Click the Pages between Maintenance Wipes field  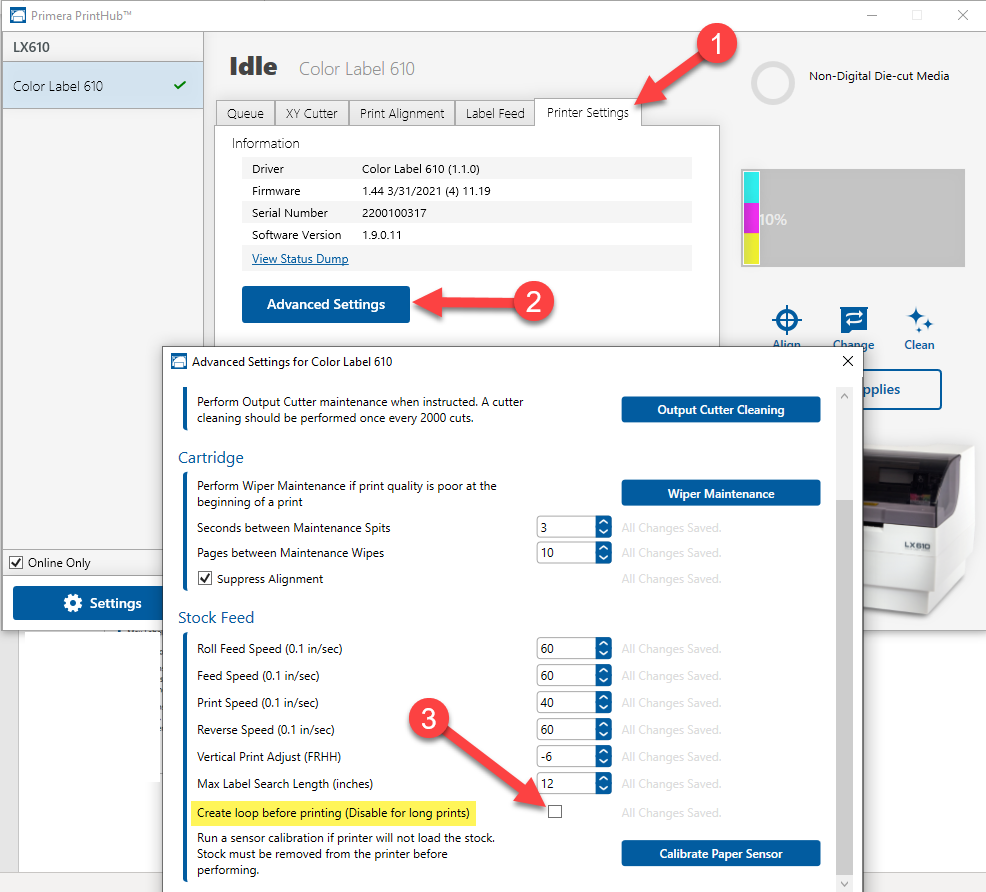(x=566, y=553)
